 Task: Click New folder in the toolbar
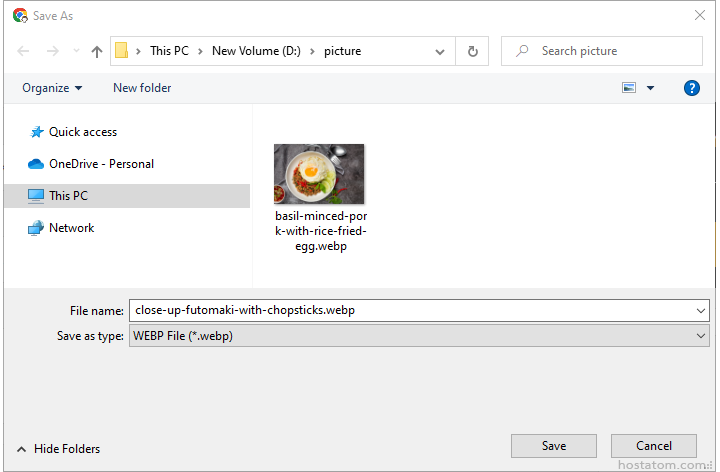[142, 88]
